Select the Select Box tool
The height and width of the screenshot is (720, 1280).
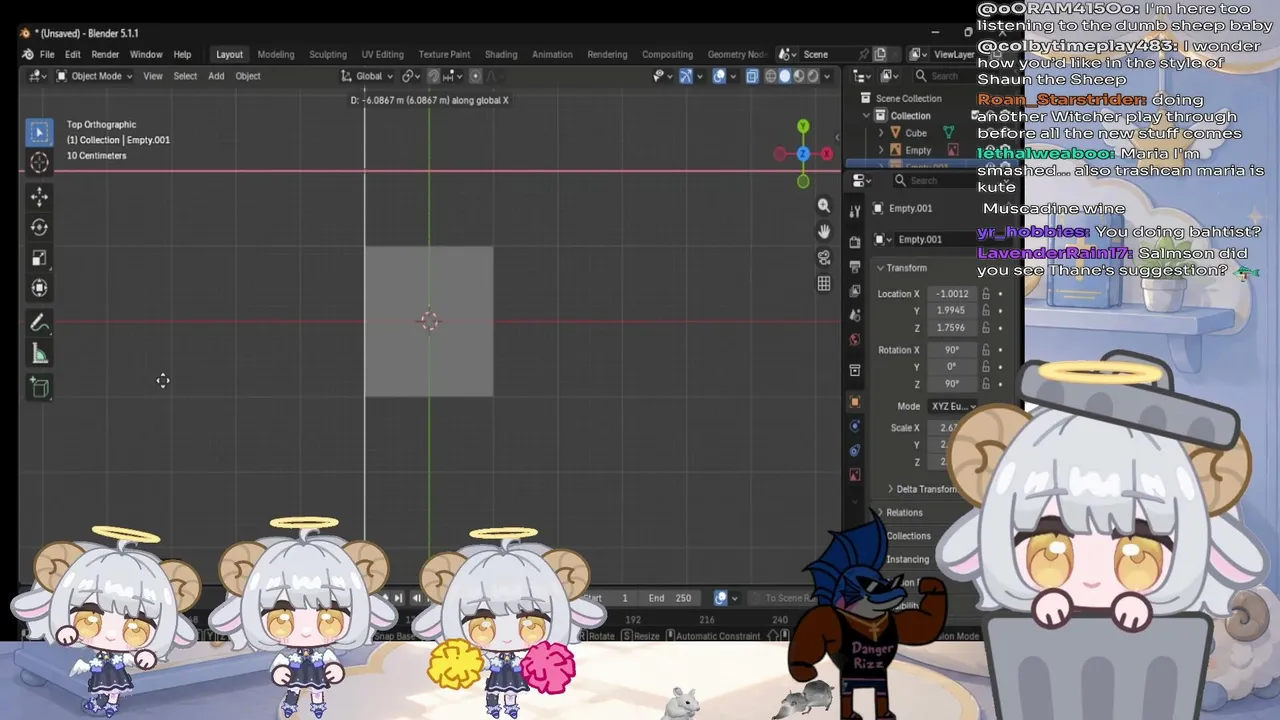tap(39, 132)
